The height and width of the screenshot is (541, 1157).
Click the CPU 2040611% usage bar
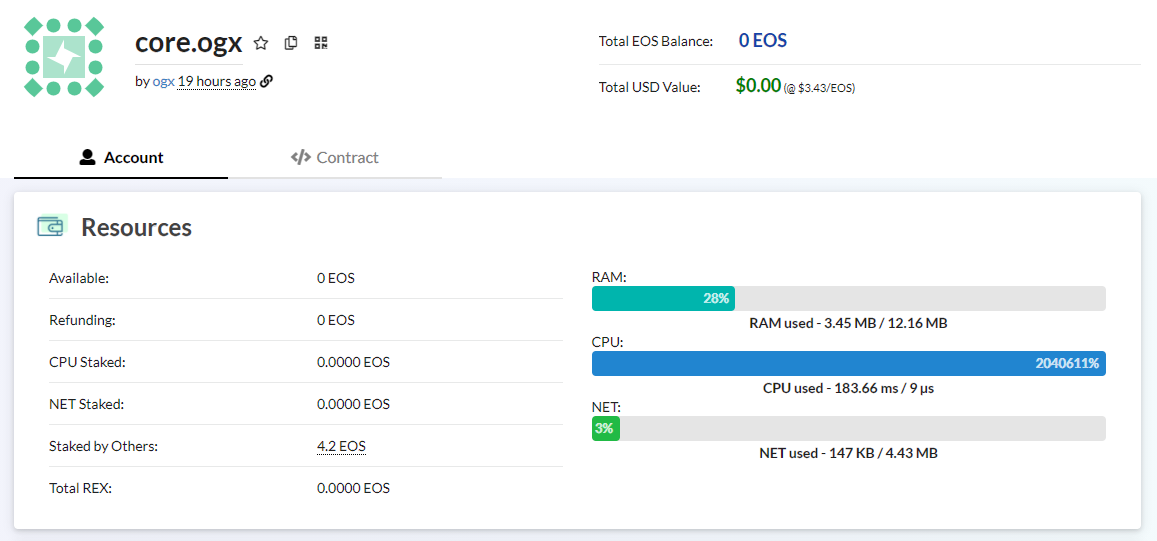[849, 364]
